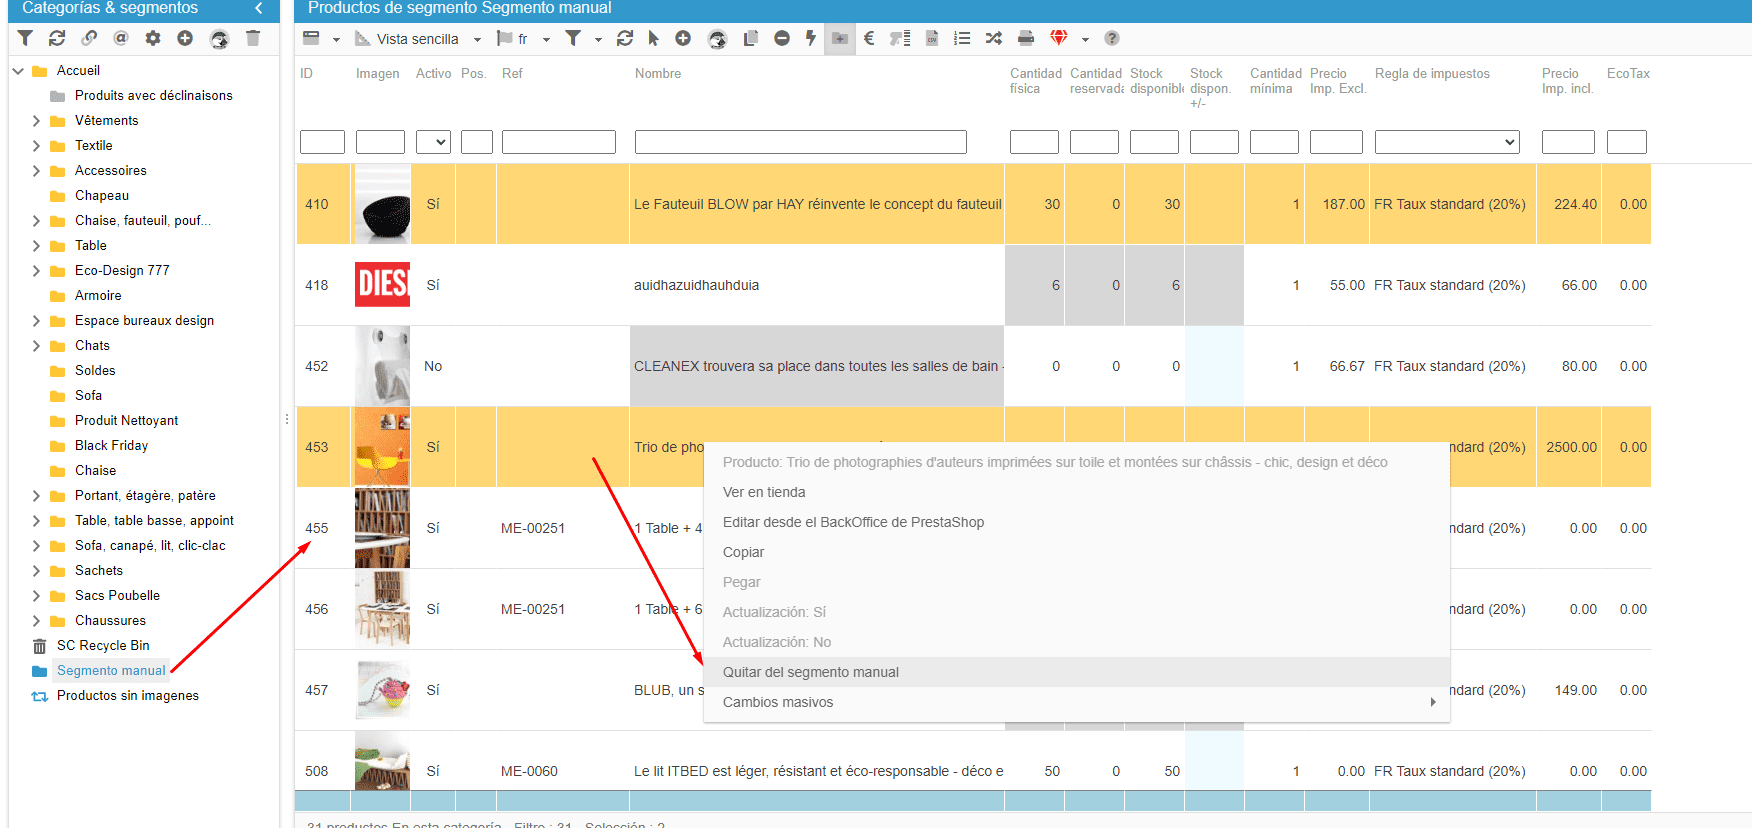This screenshot has width=1752, height=828.
Task: Click the print icon in products toolbar
Action: tap(1025, 38)
